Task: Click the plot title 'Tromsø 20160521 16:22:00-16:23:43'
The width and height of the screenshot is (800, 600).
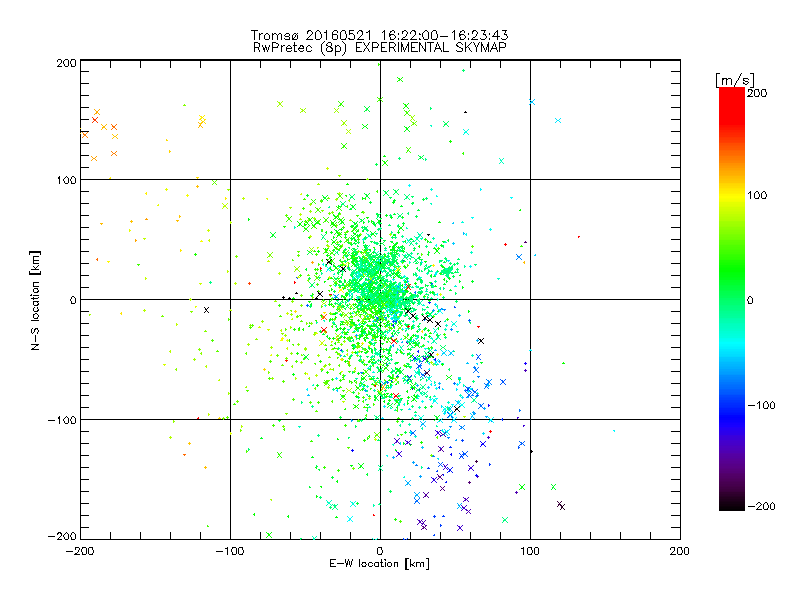Action: tap(379, 35)
